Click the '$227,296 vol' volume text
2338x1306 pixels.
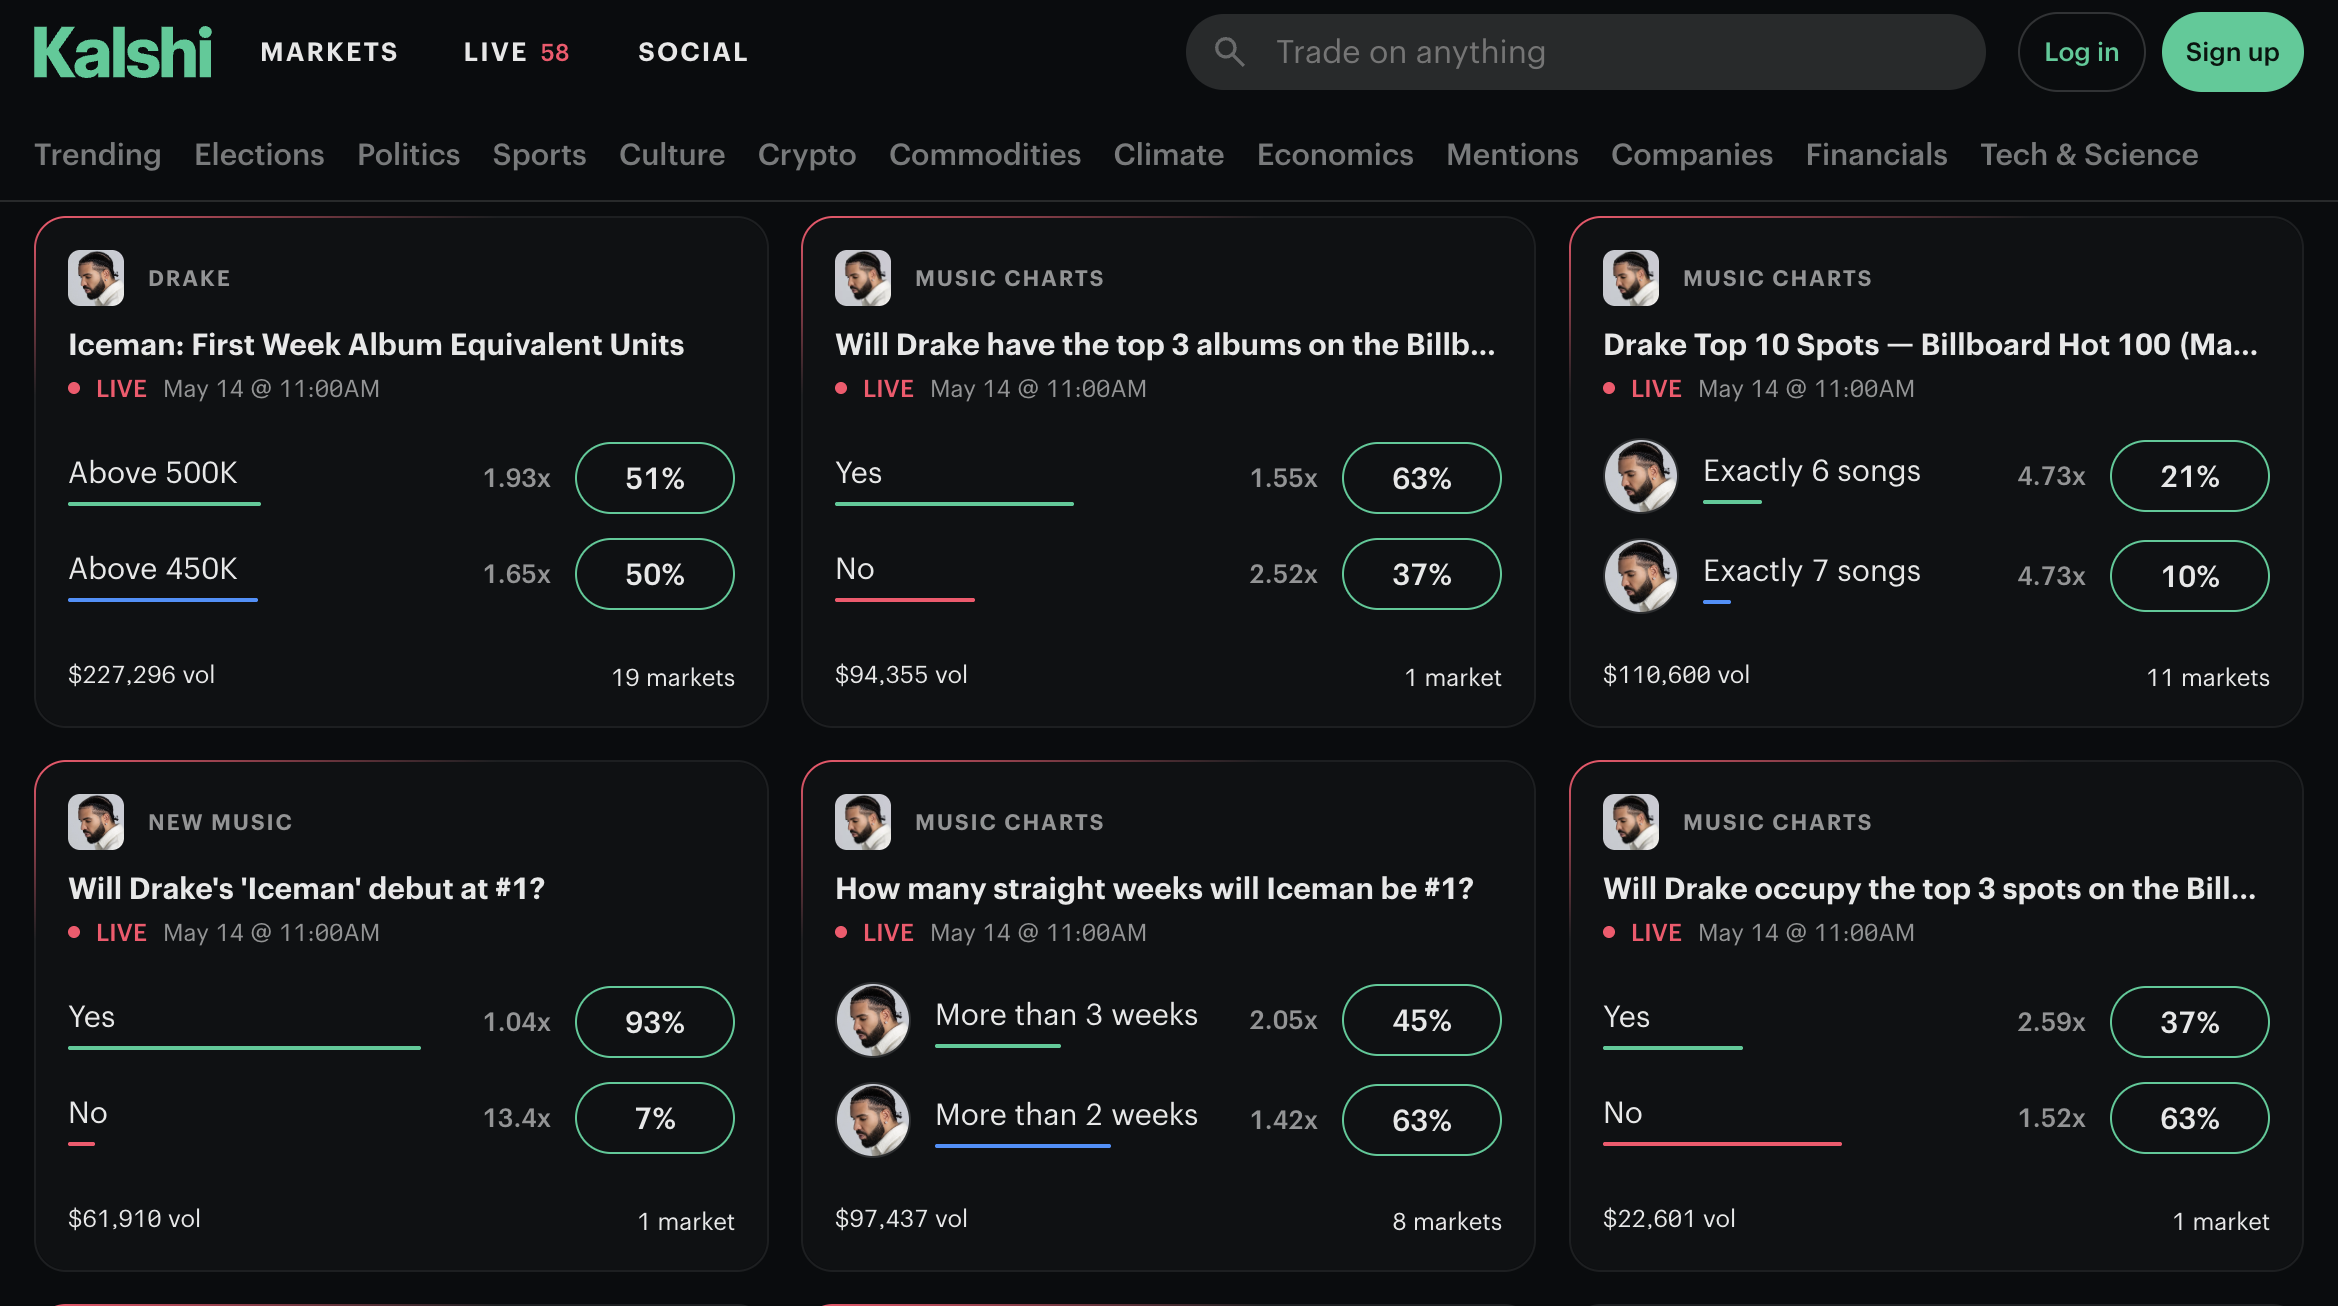pos(141,675)
